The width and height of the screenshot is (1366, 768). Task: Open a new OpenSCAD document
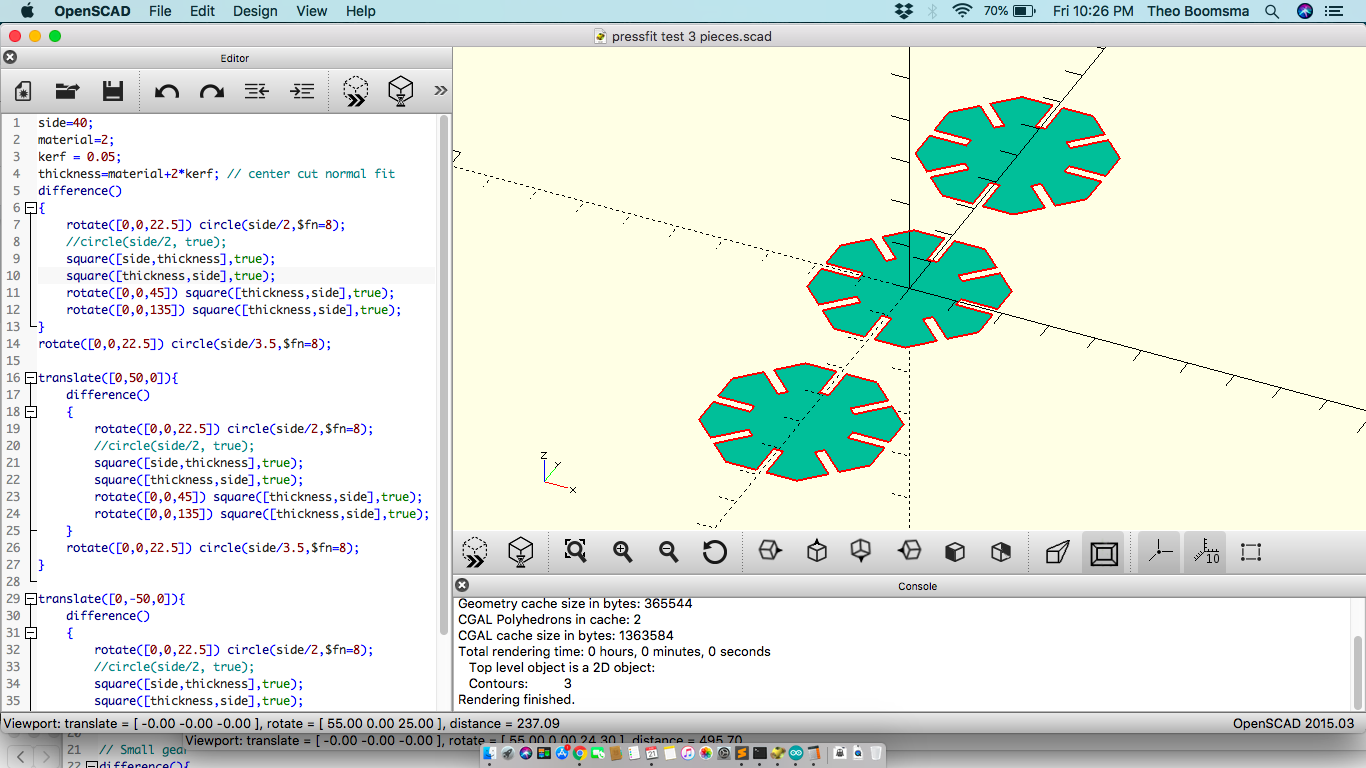pyautogui.click(x=22, y=91)
